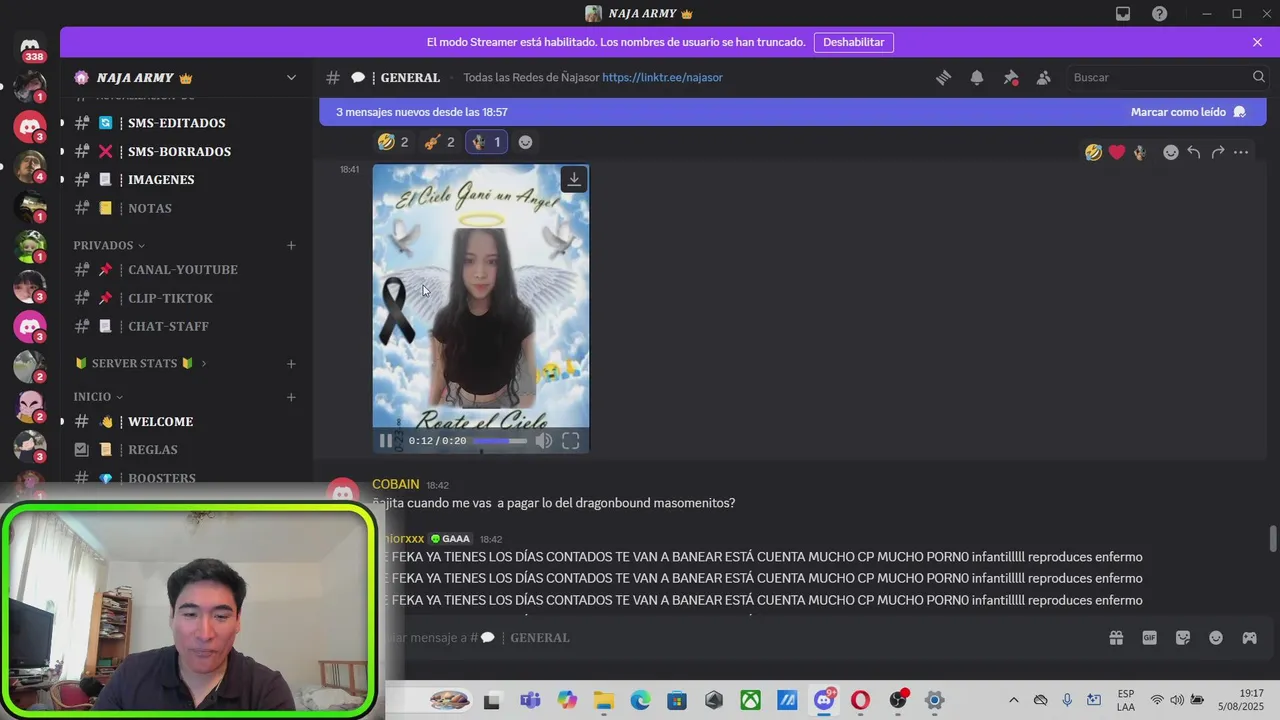Screen dimensions: 1280x720
Task: Toggle the selected reaction with count 1
Action: coord(486,142)
